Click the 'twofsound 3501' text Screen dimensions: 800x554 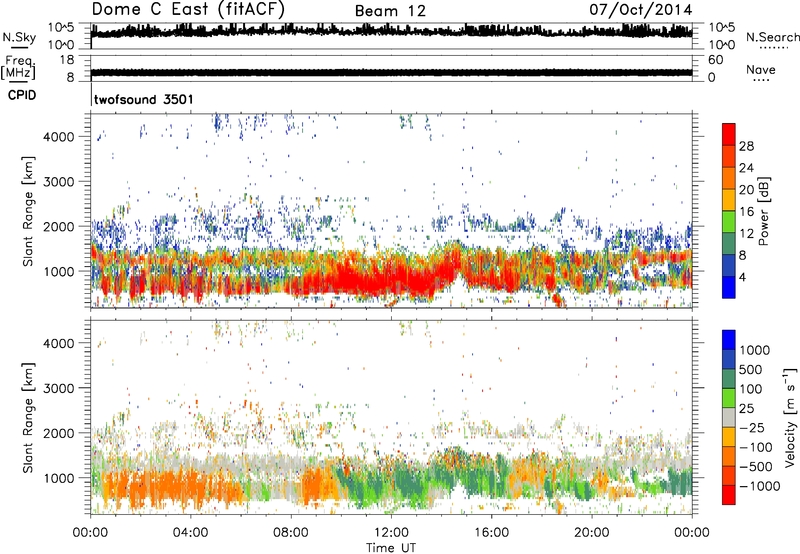[x=144, y=99]
